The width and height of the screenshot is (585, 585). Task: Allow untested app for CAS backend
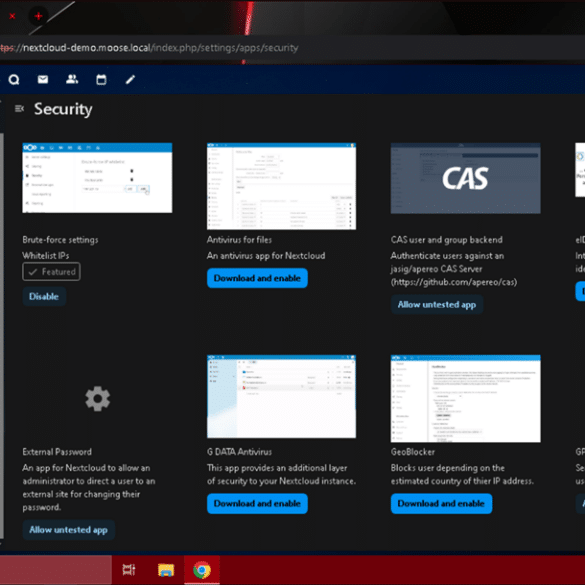point(437,304)
